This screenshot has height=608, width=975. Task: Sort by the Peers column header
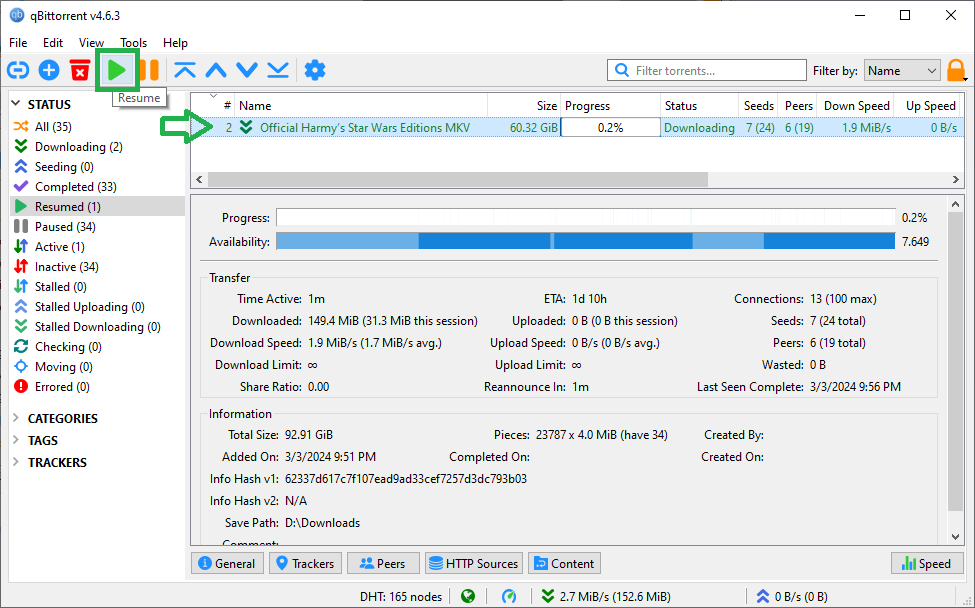pyautogui.click(x=798, y=106)
